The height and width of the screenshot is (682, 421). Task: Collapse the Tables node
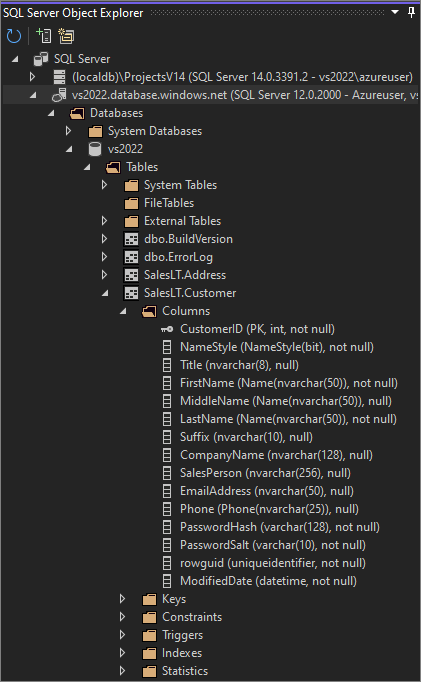[87, 167]
